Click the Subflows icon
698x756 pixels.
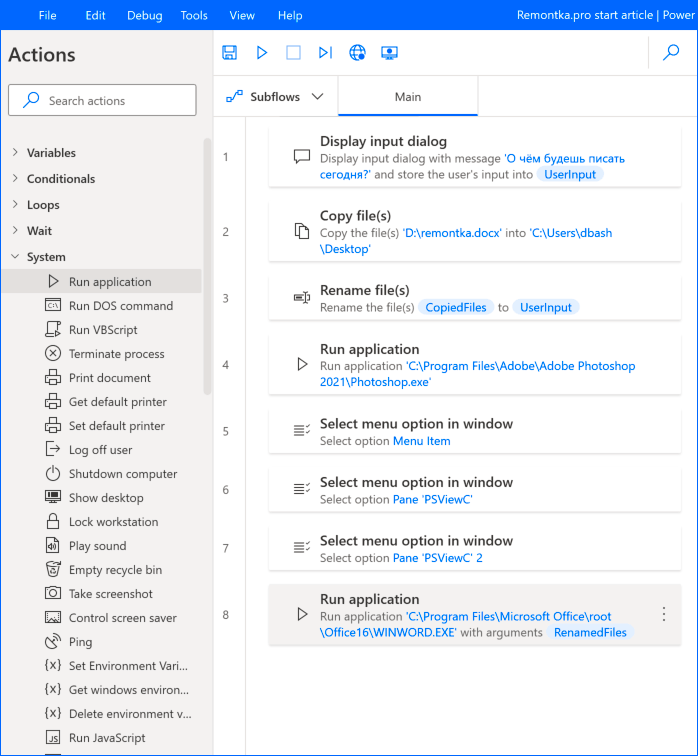coord(234,97)
